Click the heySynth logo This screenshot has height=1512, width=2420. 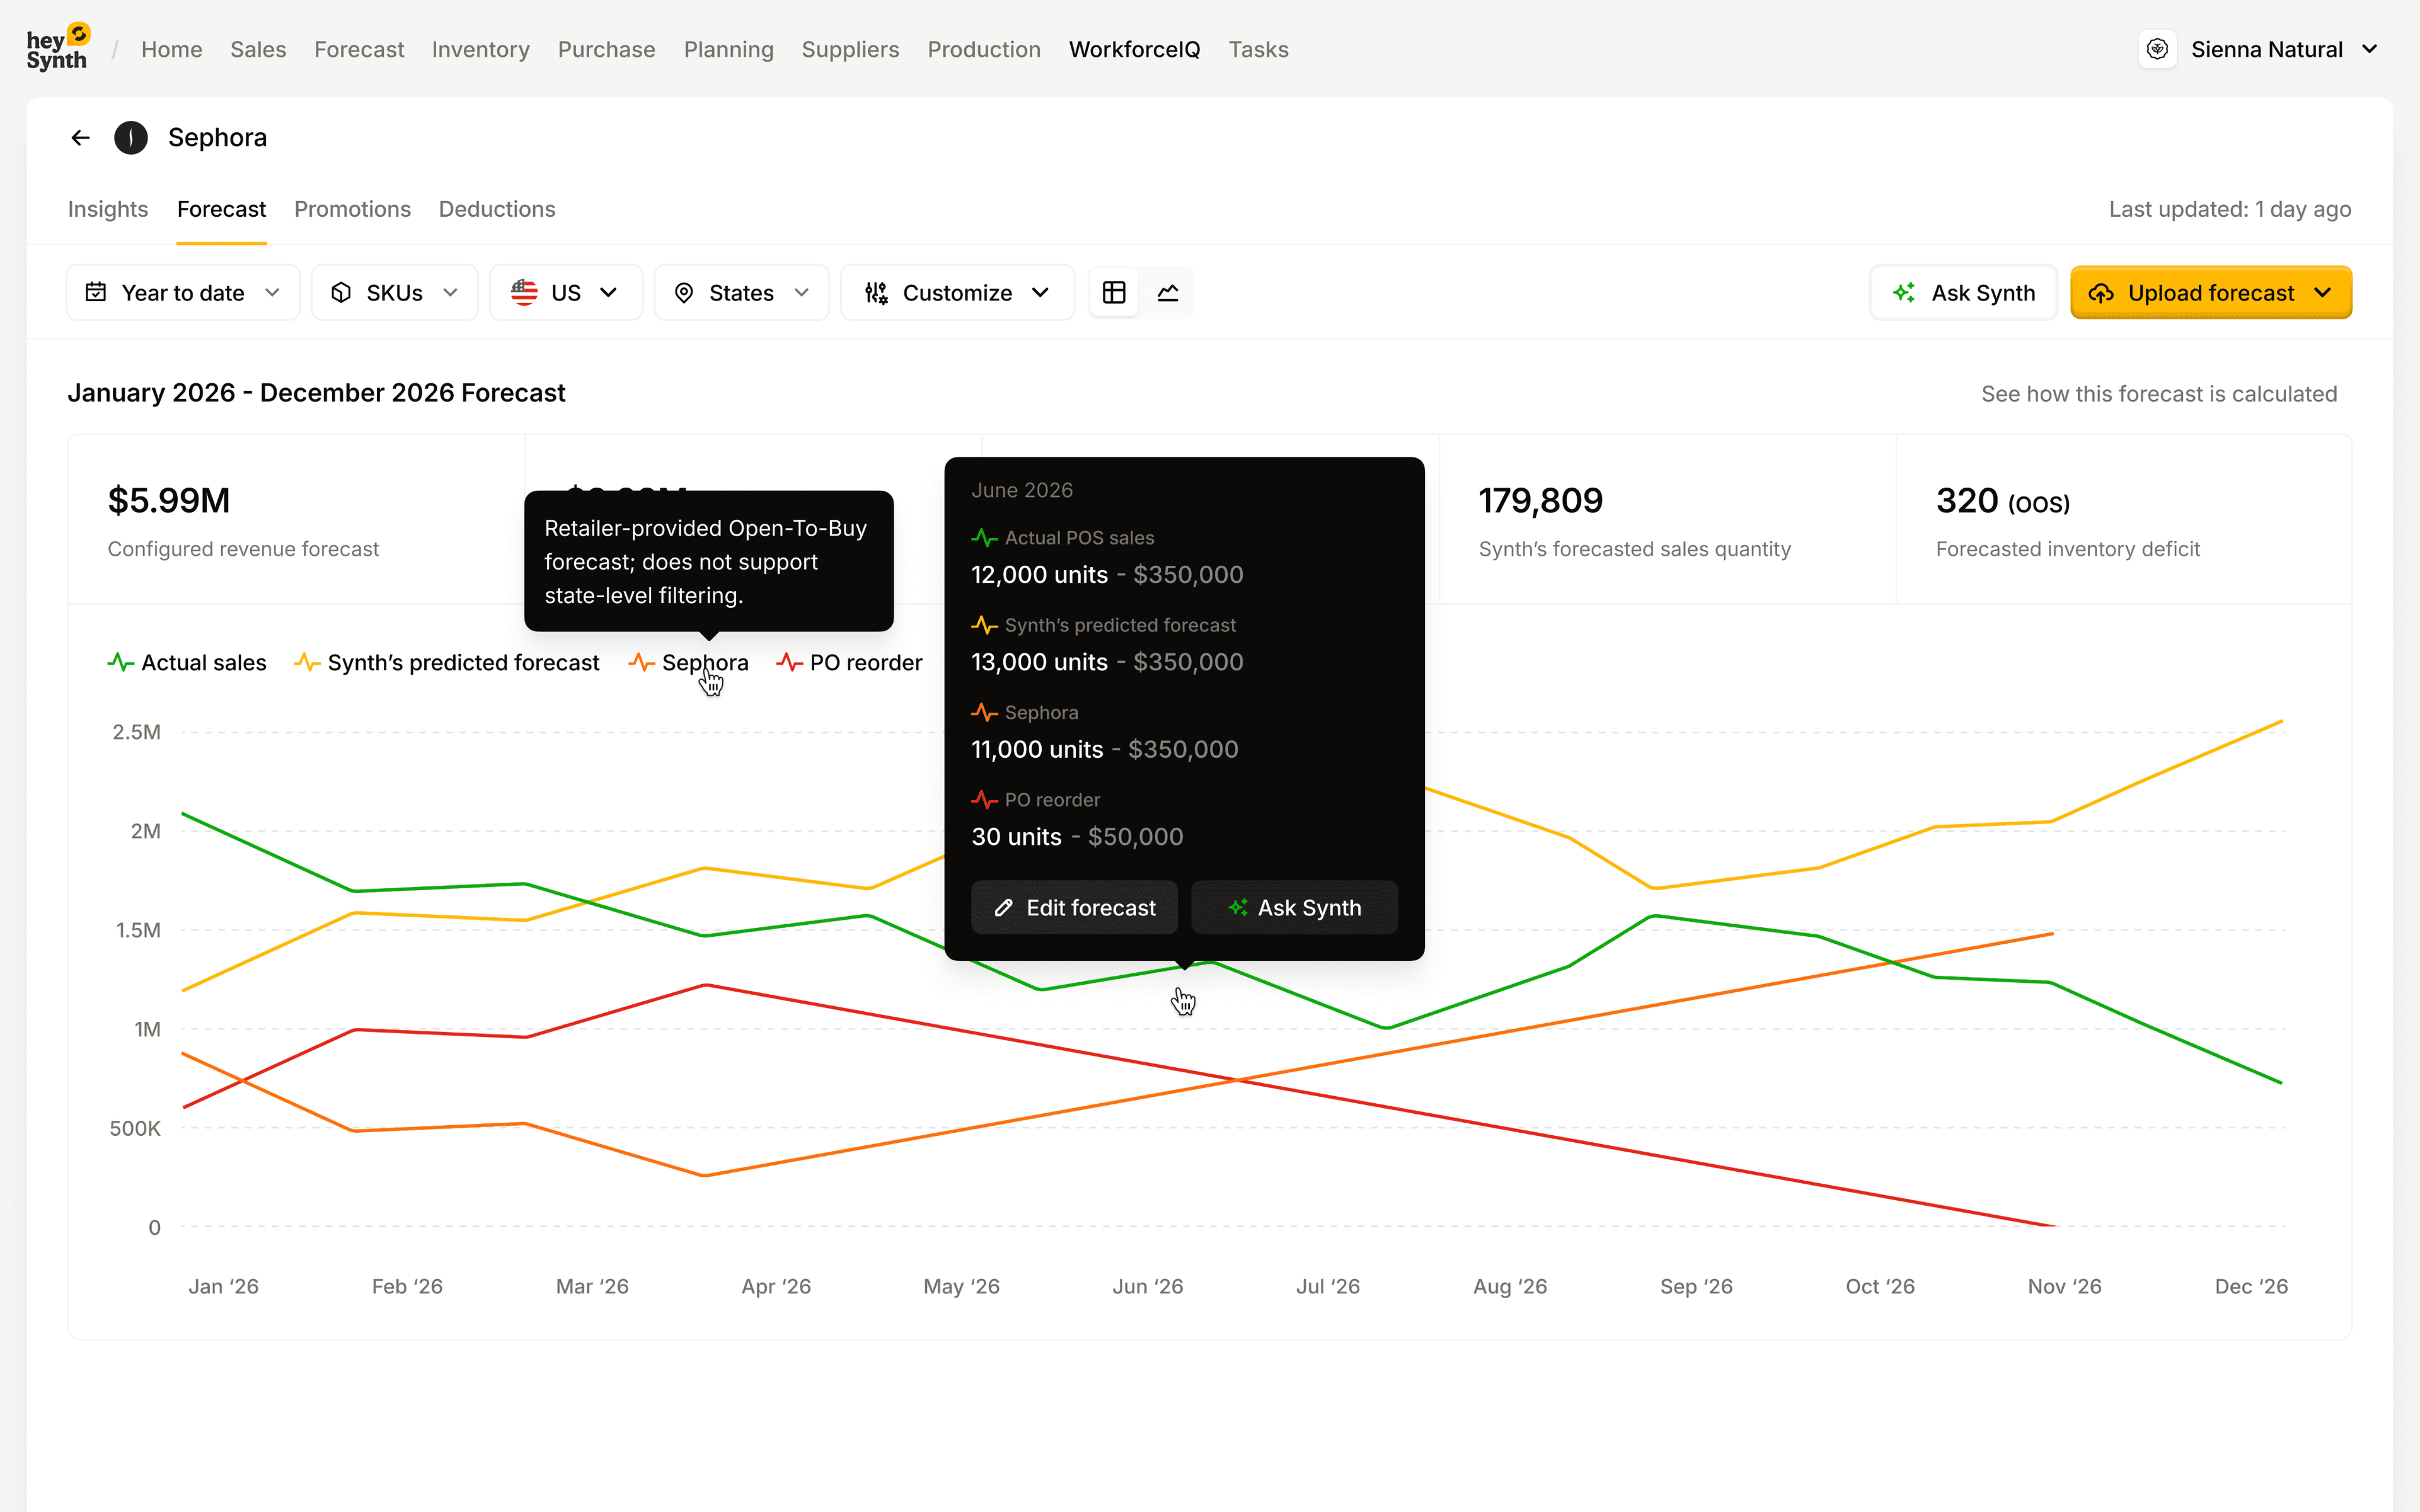(58, 48)
